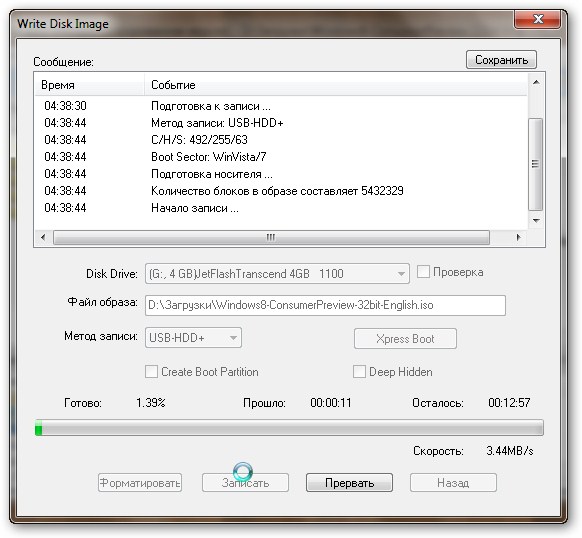
Task: Click the Форматировать button
Action: tap(140, 483)
